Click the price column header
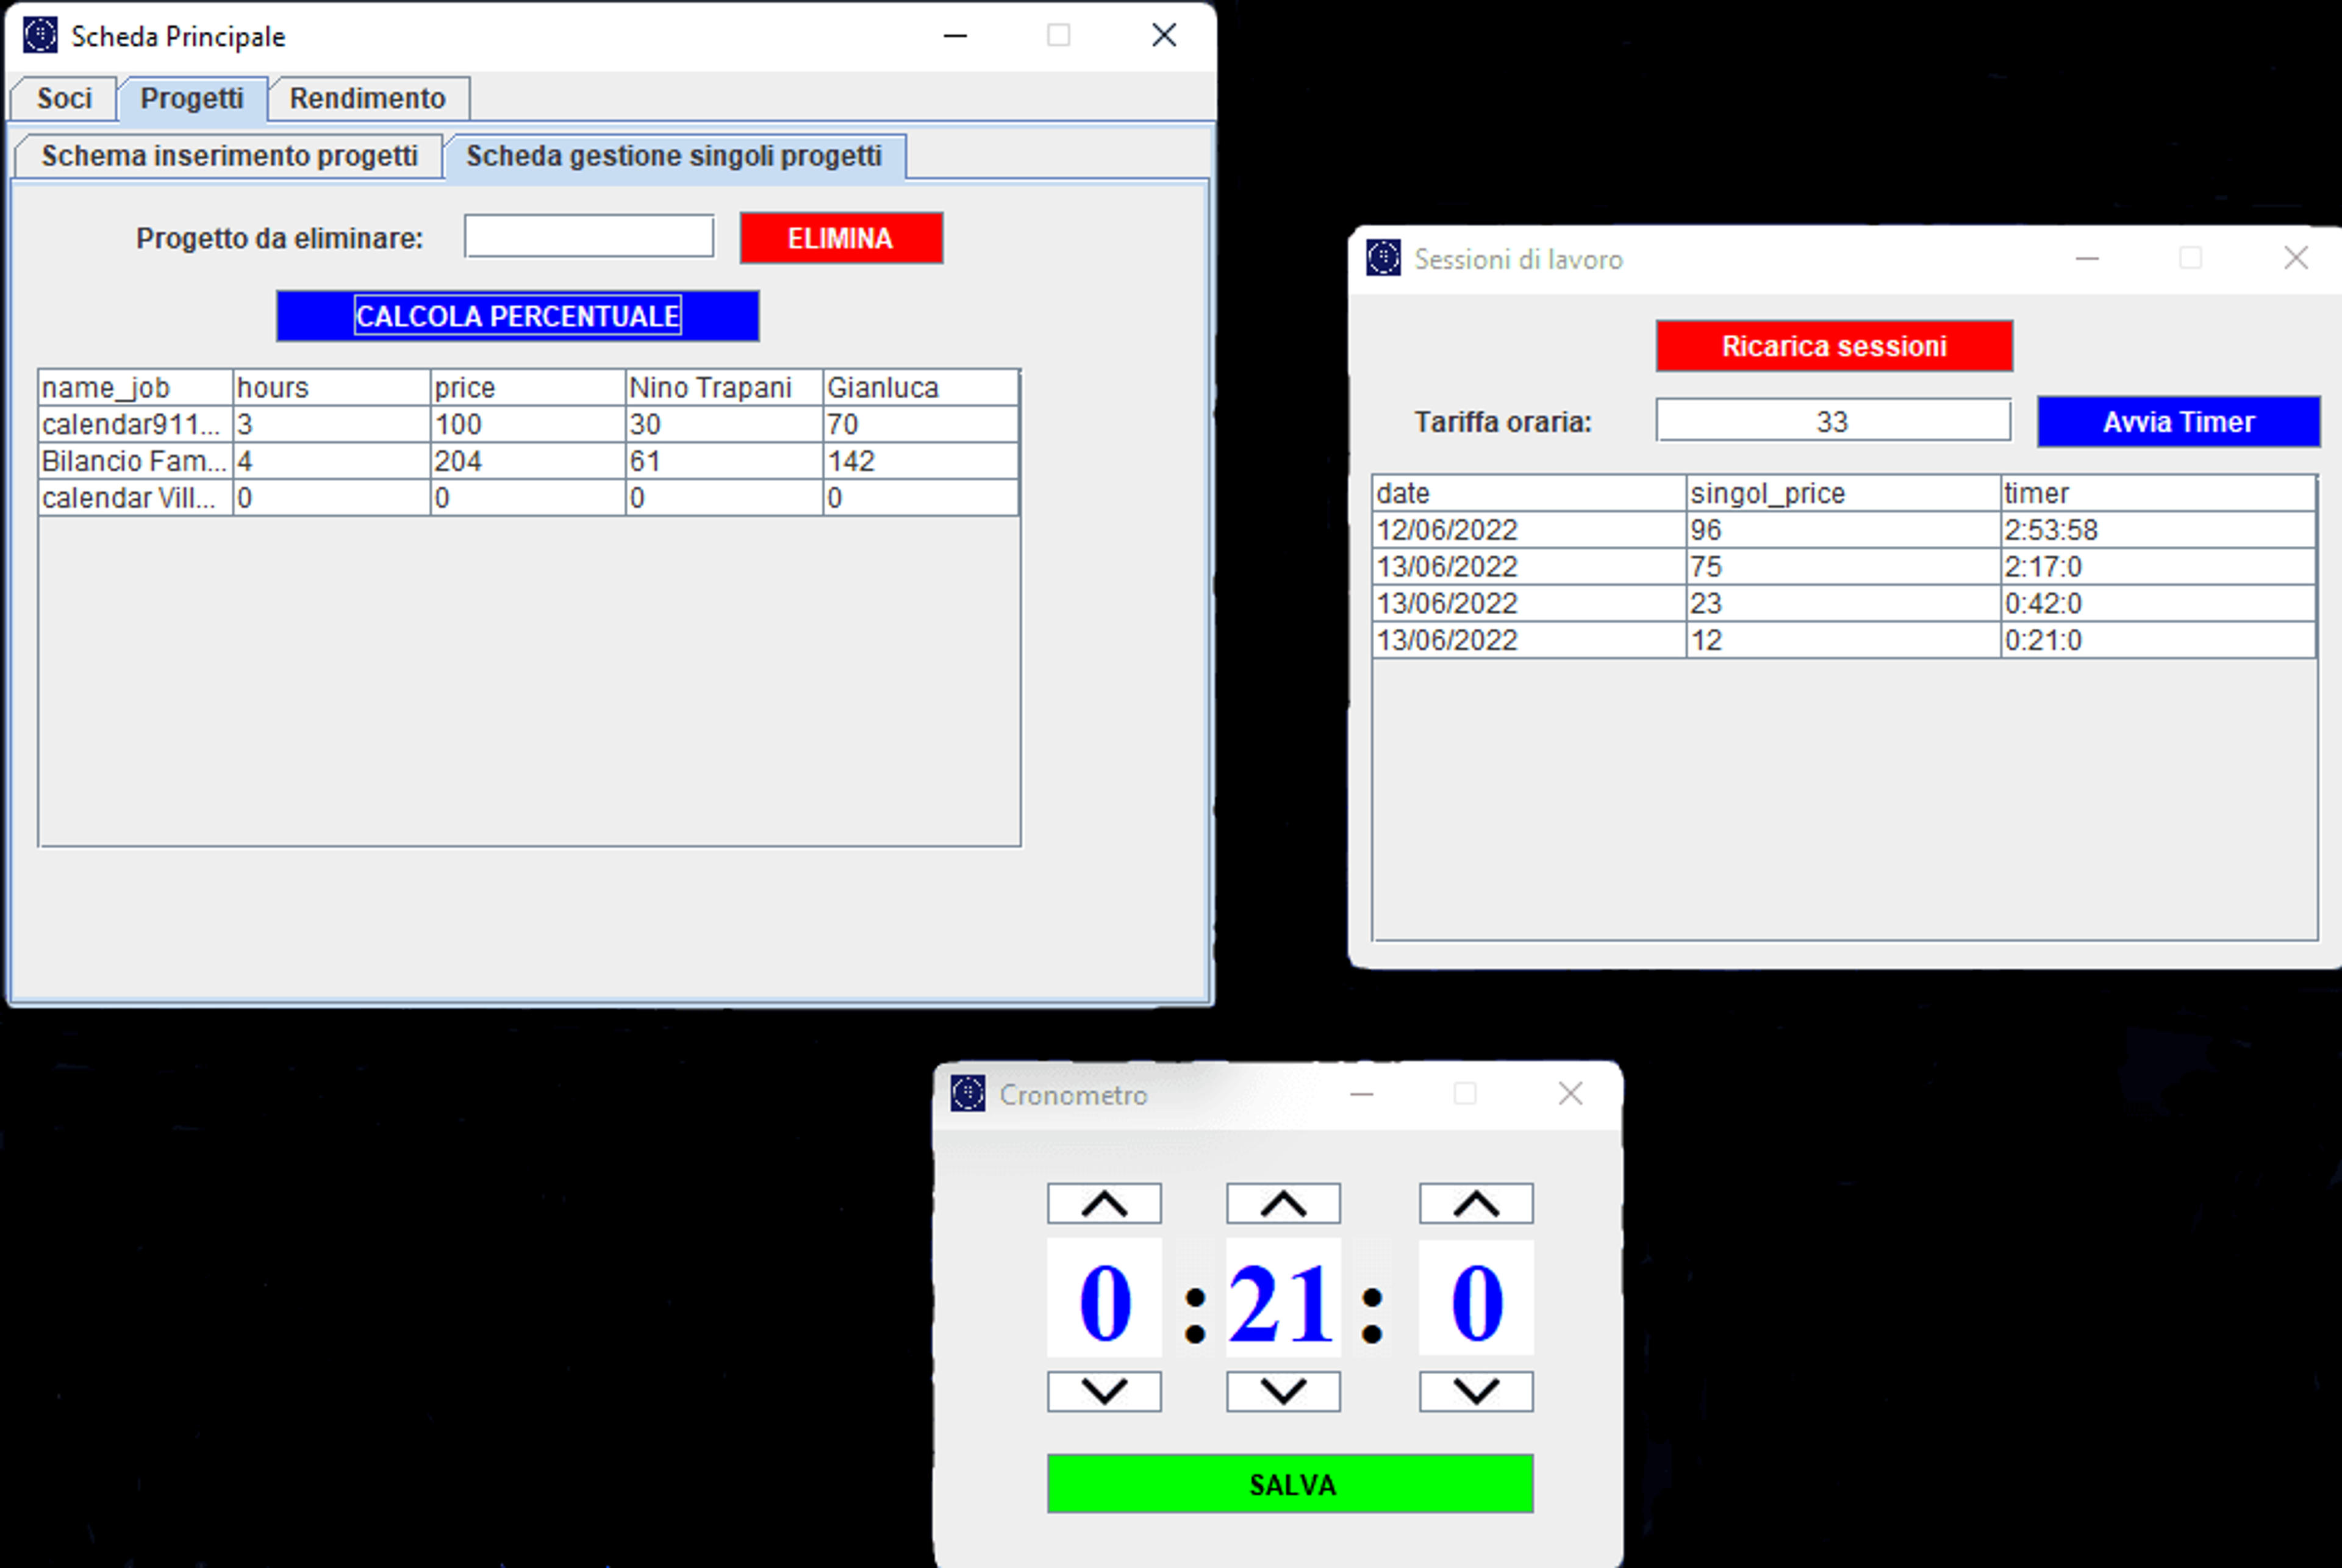Viewport: 2342px width, 1568px height. (x=528, y=388)
